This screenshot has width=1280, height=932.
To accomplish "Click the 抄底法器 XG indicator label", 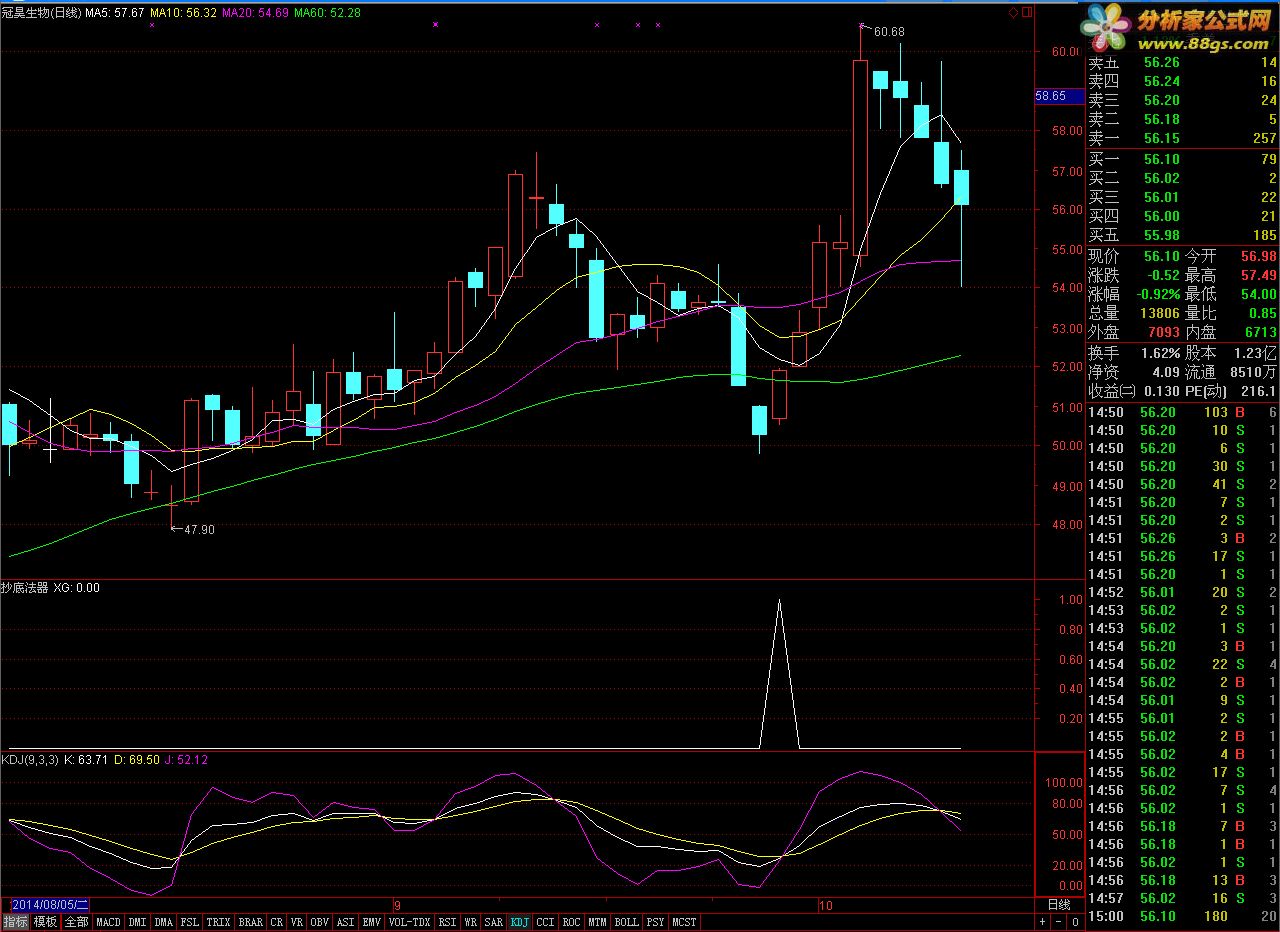I will click(50, 588).
